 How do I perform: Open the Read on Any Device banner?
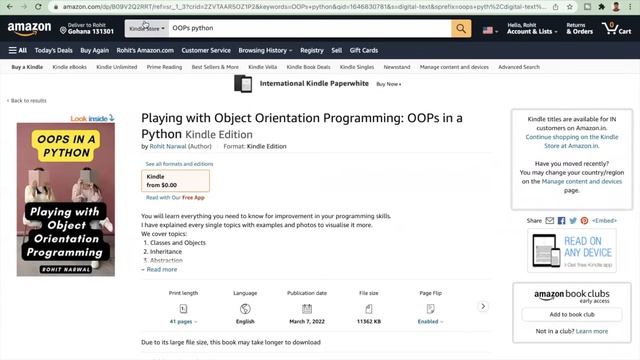pyautogui.click(x=572, y=251)
